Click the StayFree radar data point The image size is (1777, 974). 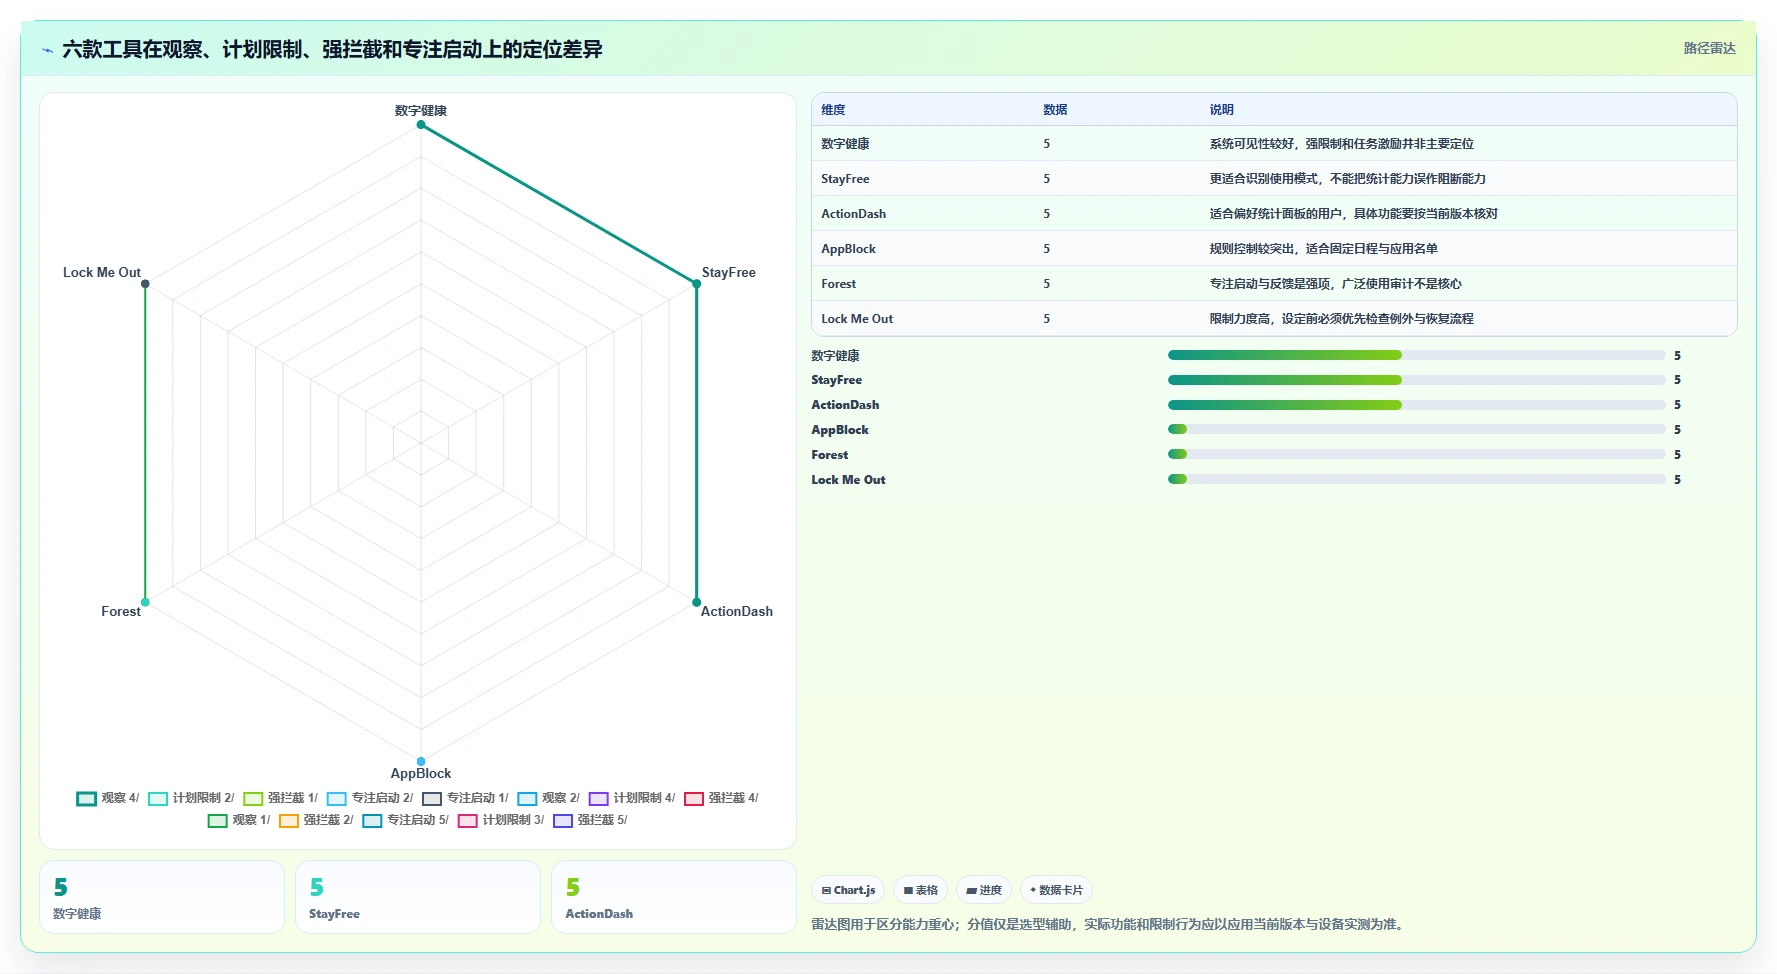point(697,284)
